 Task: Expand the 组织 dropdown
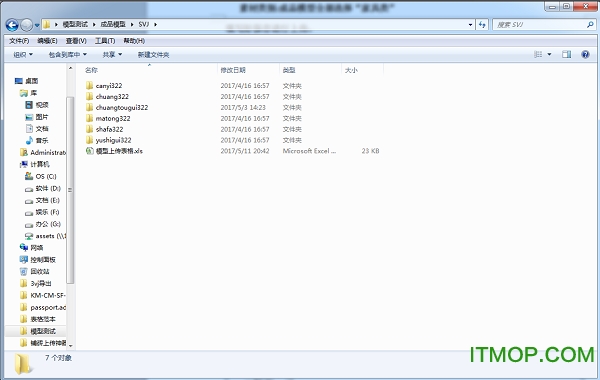[x=23, y=55]
